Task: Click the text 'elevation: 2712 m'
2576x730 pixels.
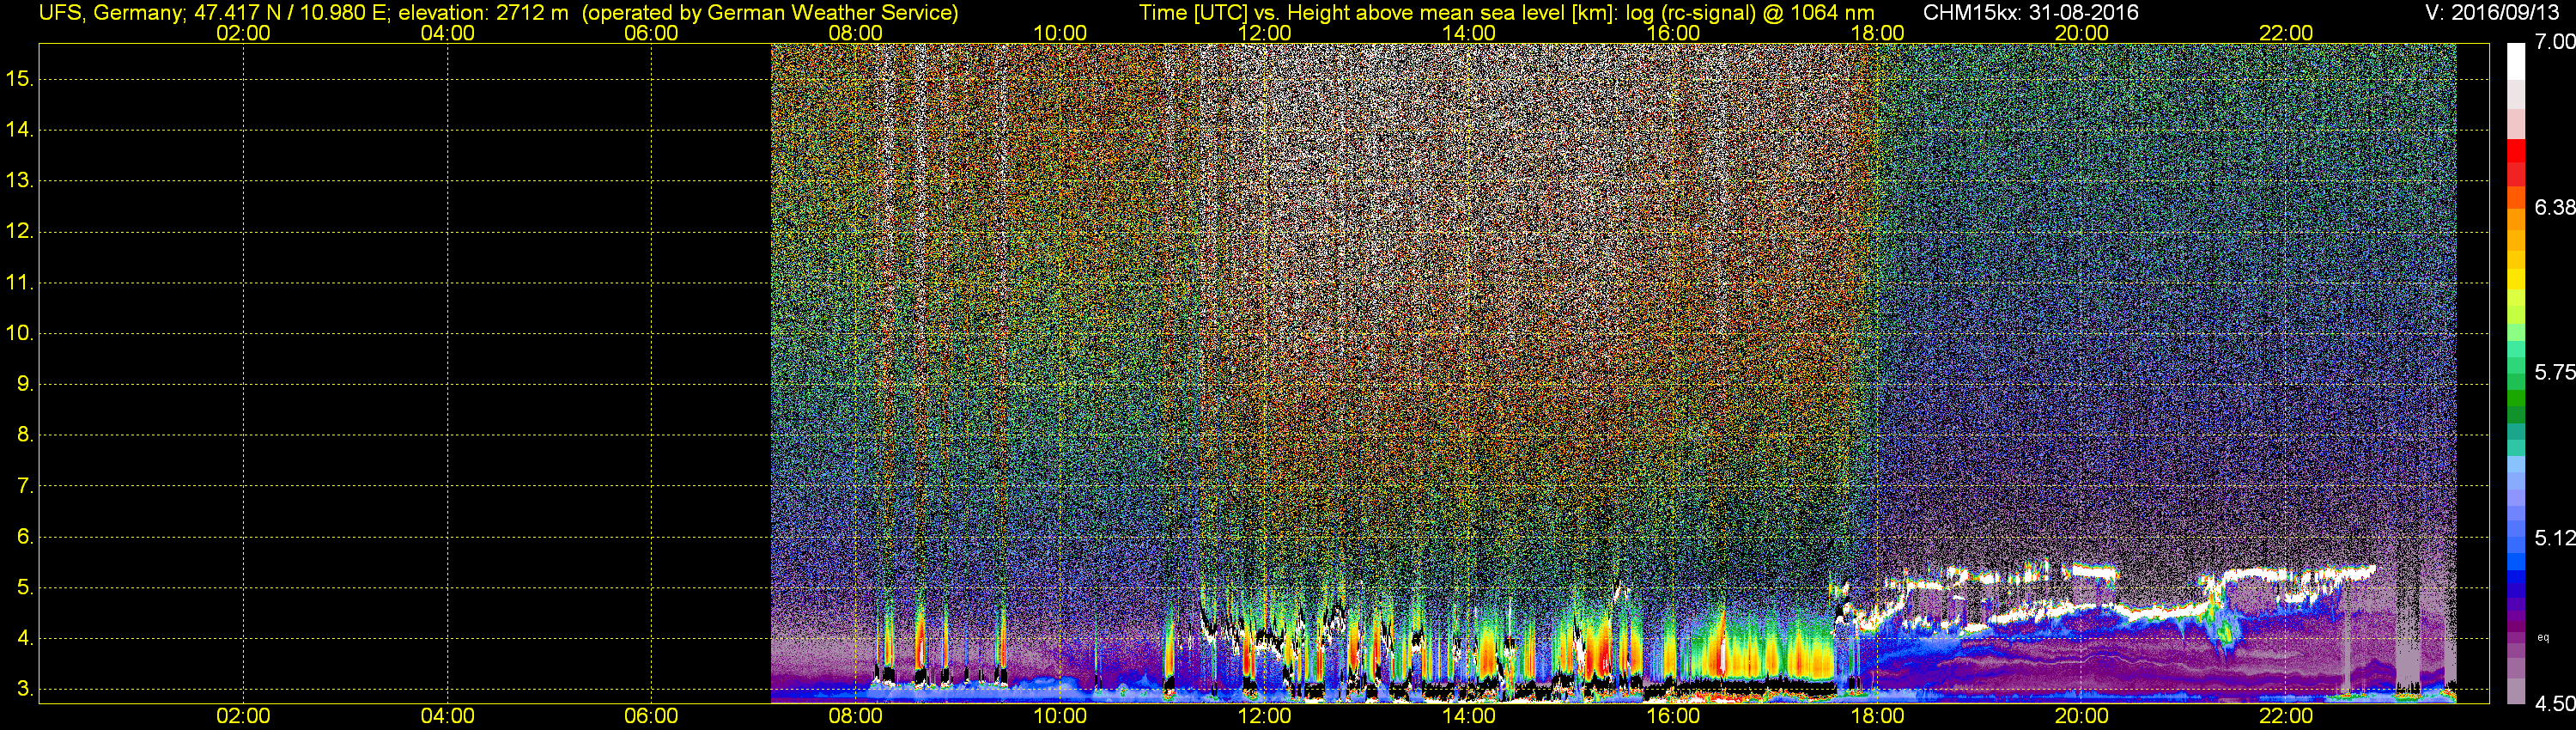Action: point(483,12)
